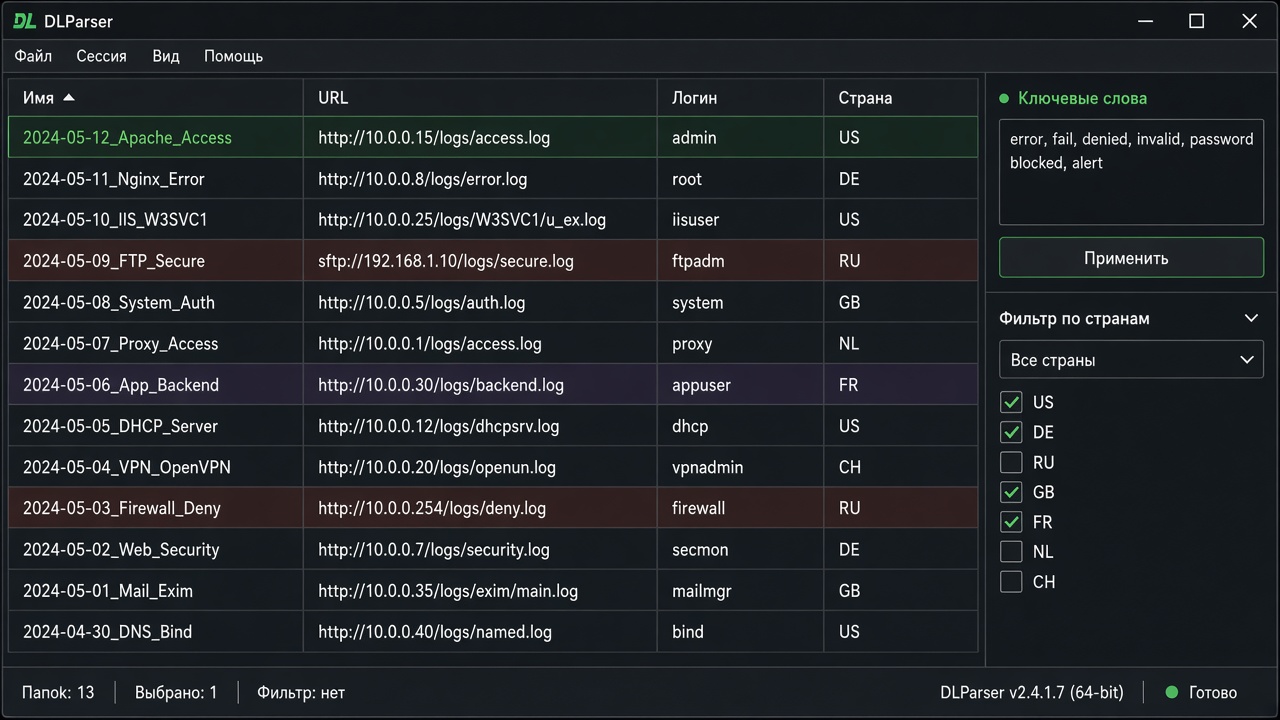1280x720 pixels.
Task: Maximize the DLParser window
Action: click(1196, 21)
